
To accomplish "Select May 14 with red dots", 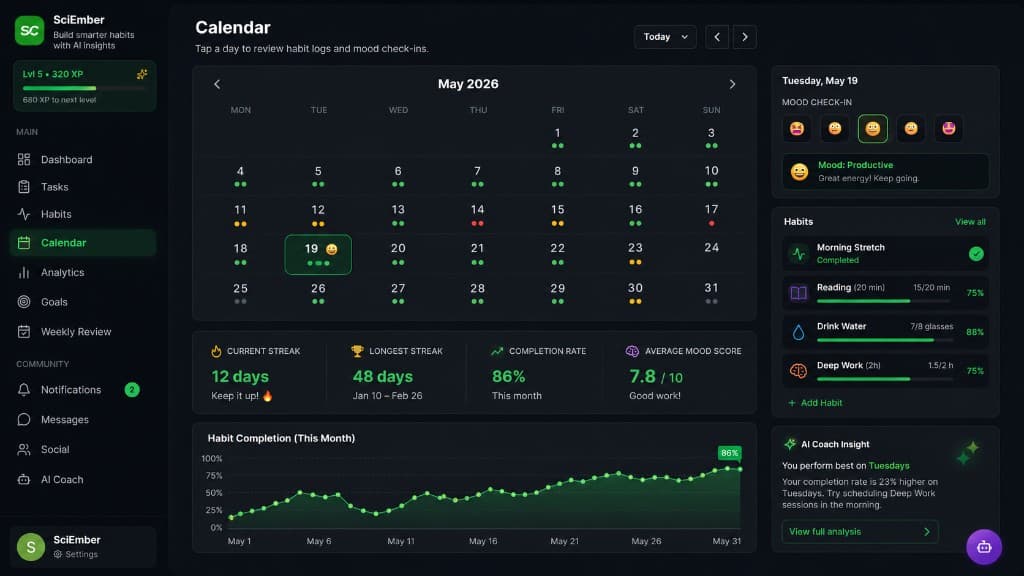I will 477,215.
